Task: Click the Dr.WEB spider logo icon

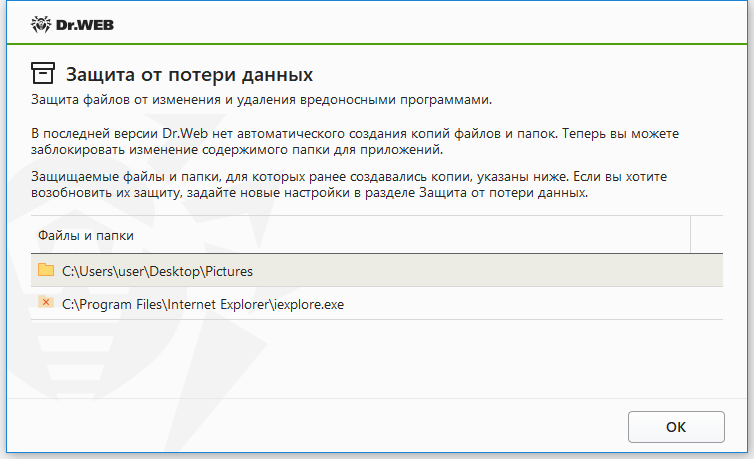Action: (41, 24)
